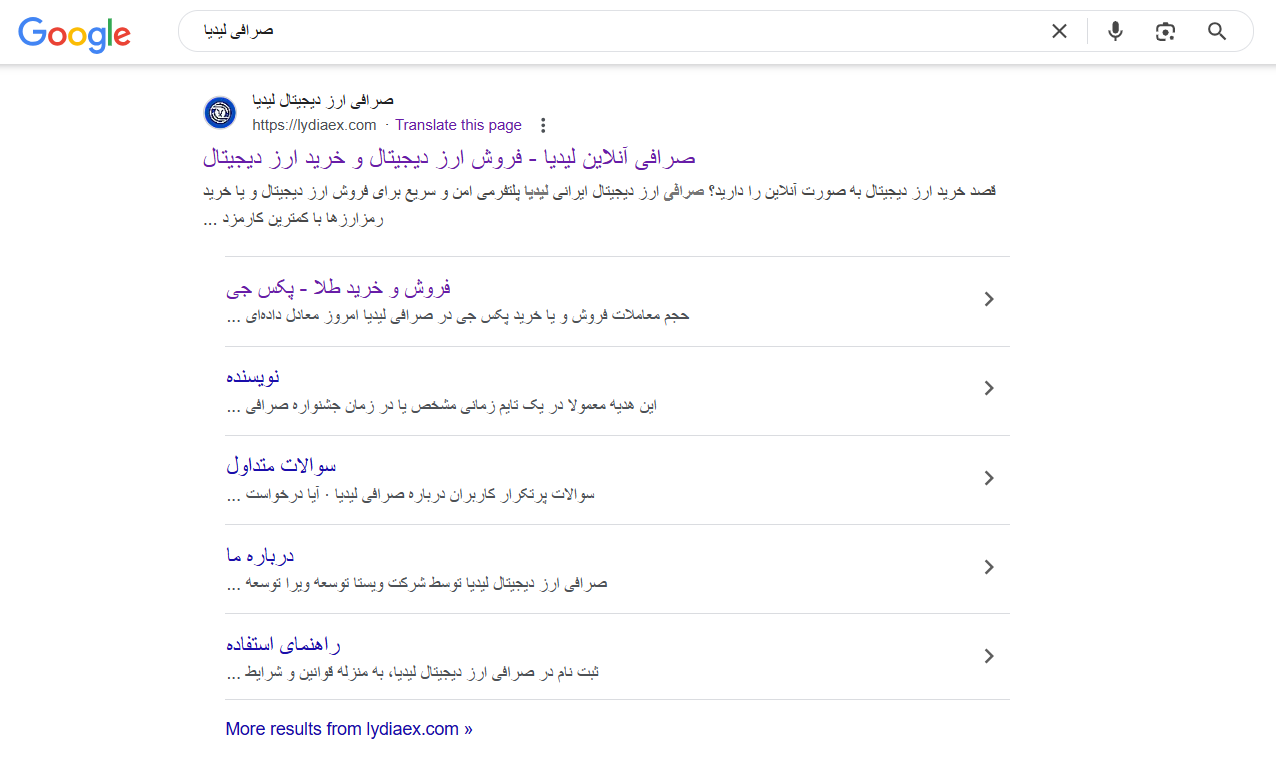Click the snippet این هدیه معمولا در یک تایم زمانی

click(442, 405)
